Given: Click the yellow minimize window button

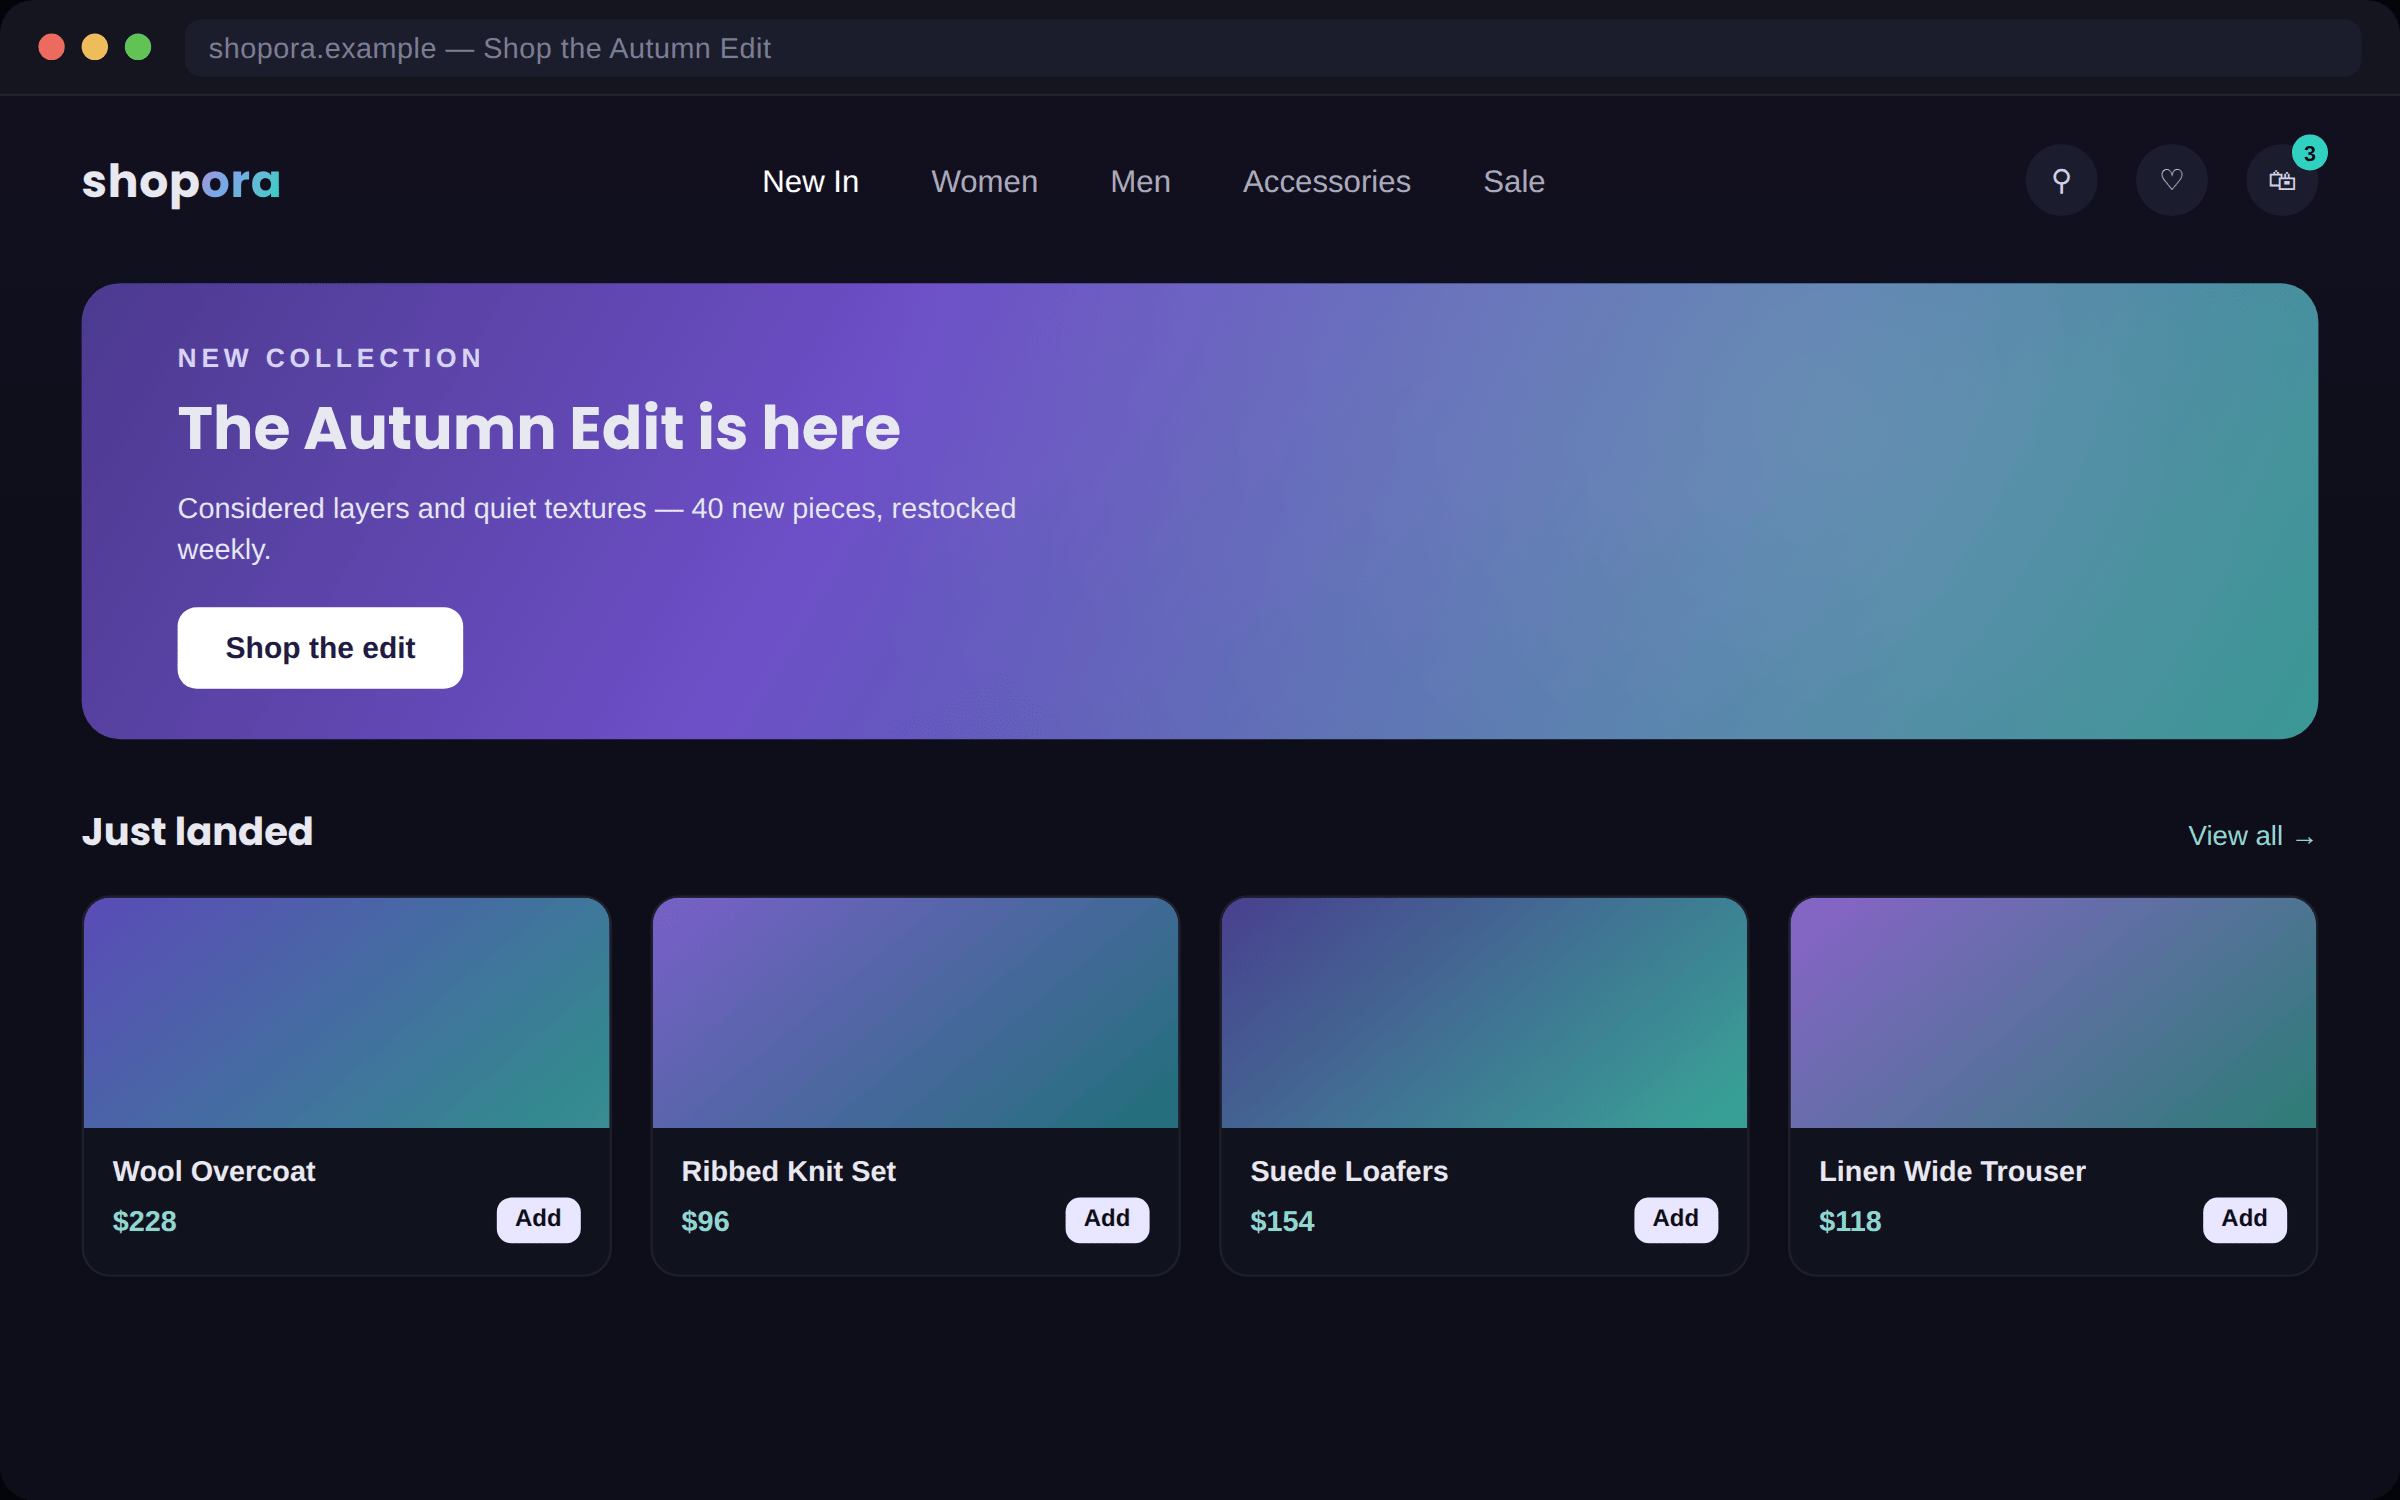Looking at the screenshot, I should pyautogui.click(x=95, y=47).
